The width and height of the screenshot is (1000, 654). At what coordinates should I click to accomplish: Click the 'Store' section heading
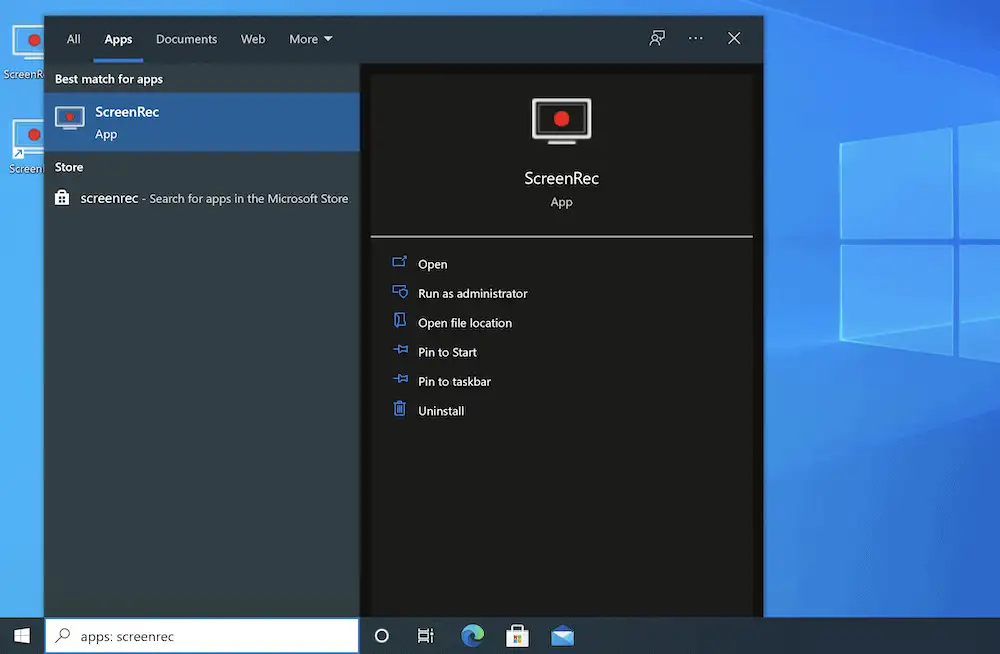[69, 167]
